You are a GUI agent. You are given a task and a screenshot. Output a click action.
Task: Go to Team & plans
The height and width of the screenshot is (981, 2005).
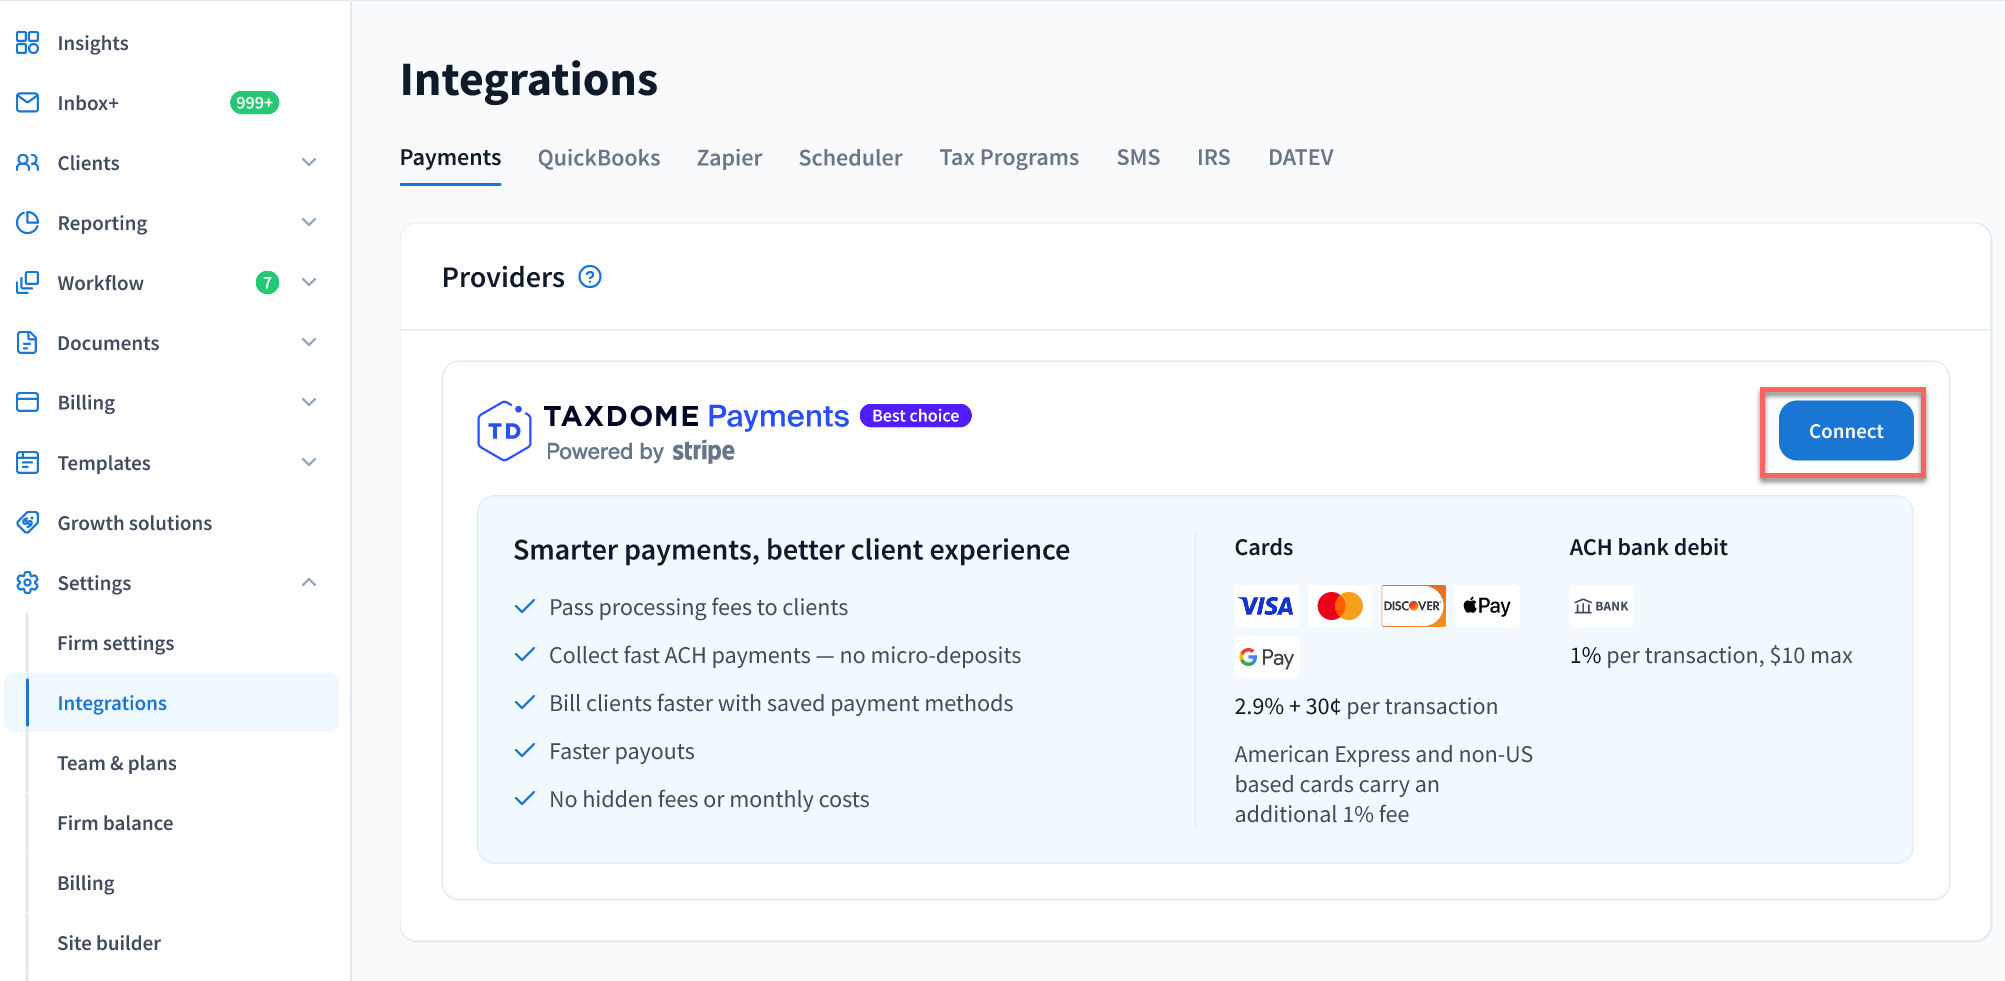(x=117, y=763)
